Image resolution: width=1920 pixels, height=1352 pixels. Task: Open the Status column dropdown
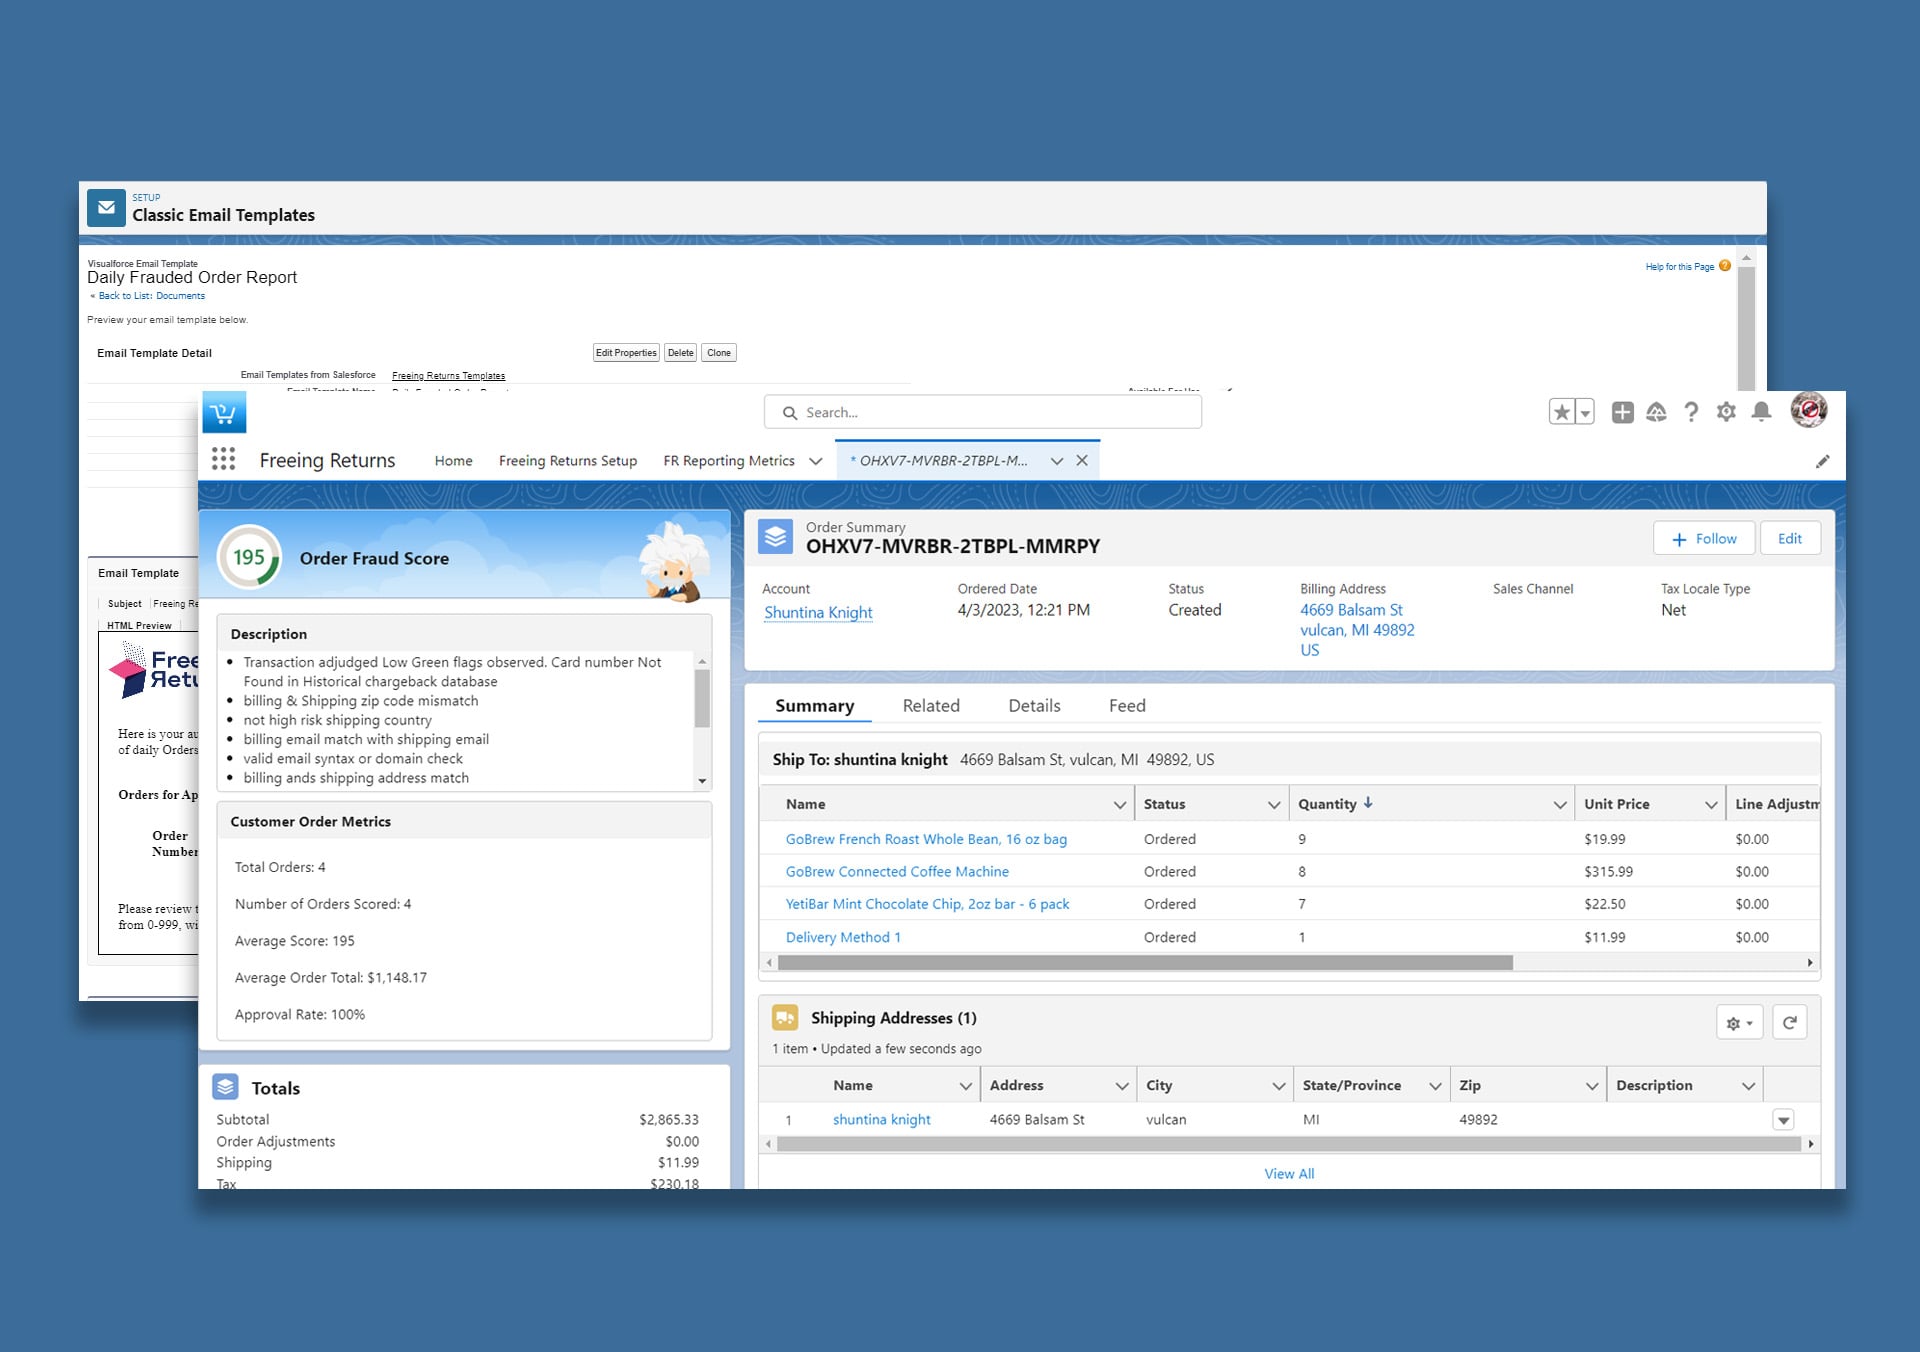point(1273,804)
